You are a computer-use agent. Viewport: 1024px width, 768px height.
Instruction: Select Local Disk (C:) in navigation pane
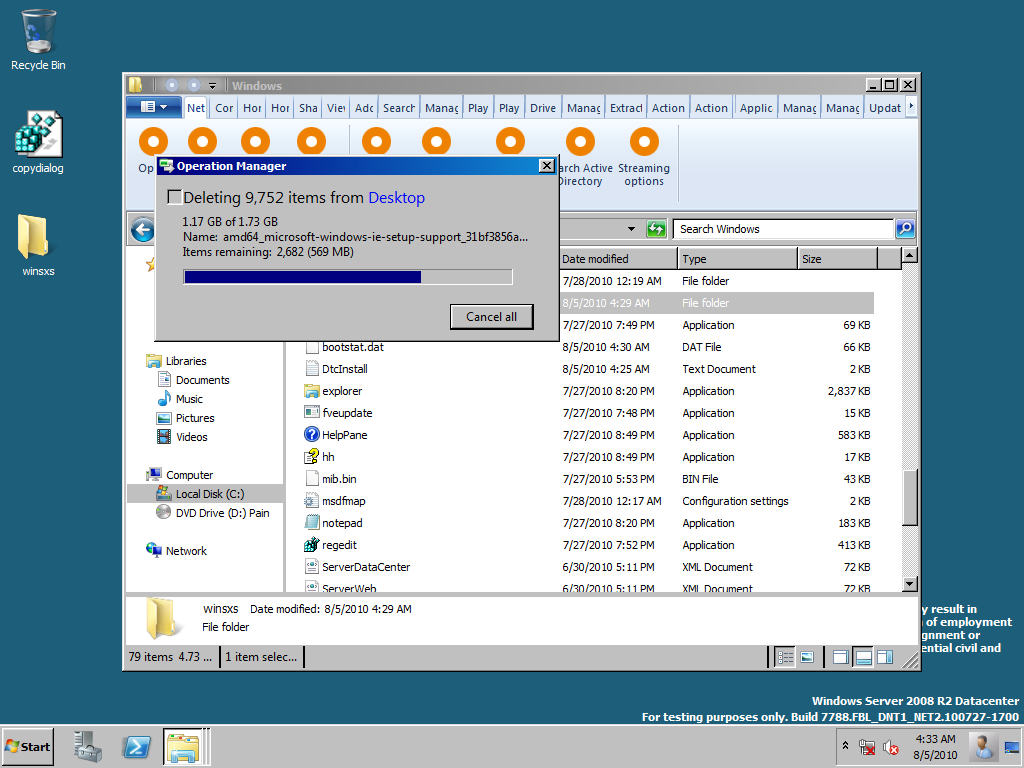click(x=206, y=494)
